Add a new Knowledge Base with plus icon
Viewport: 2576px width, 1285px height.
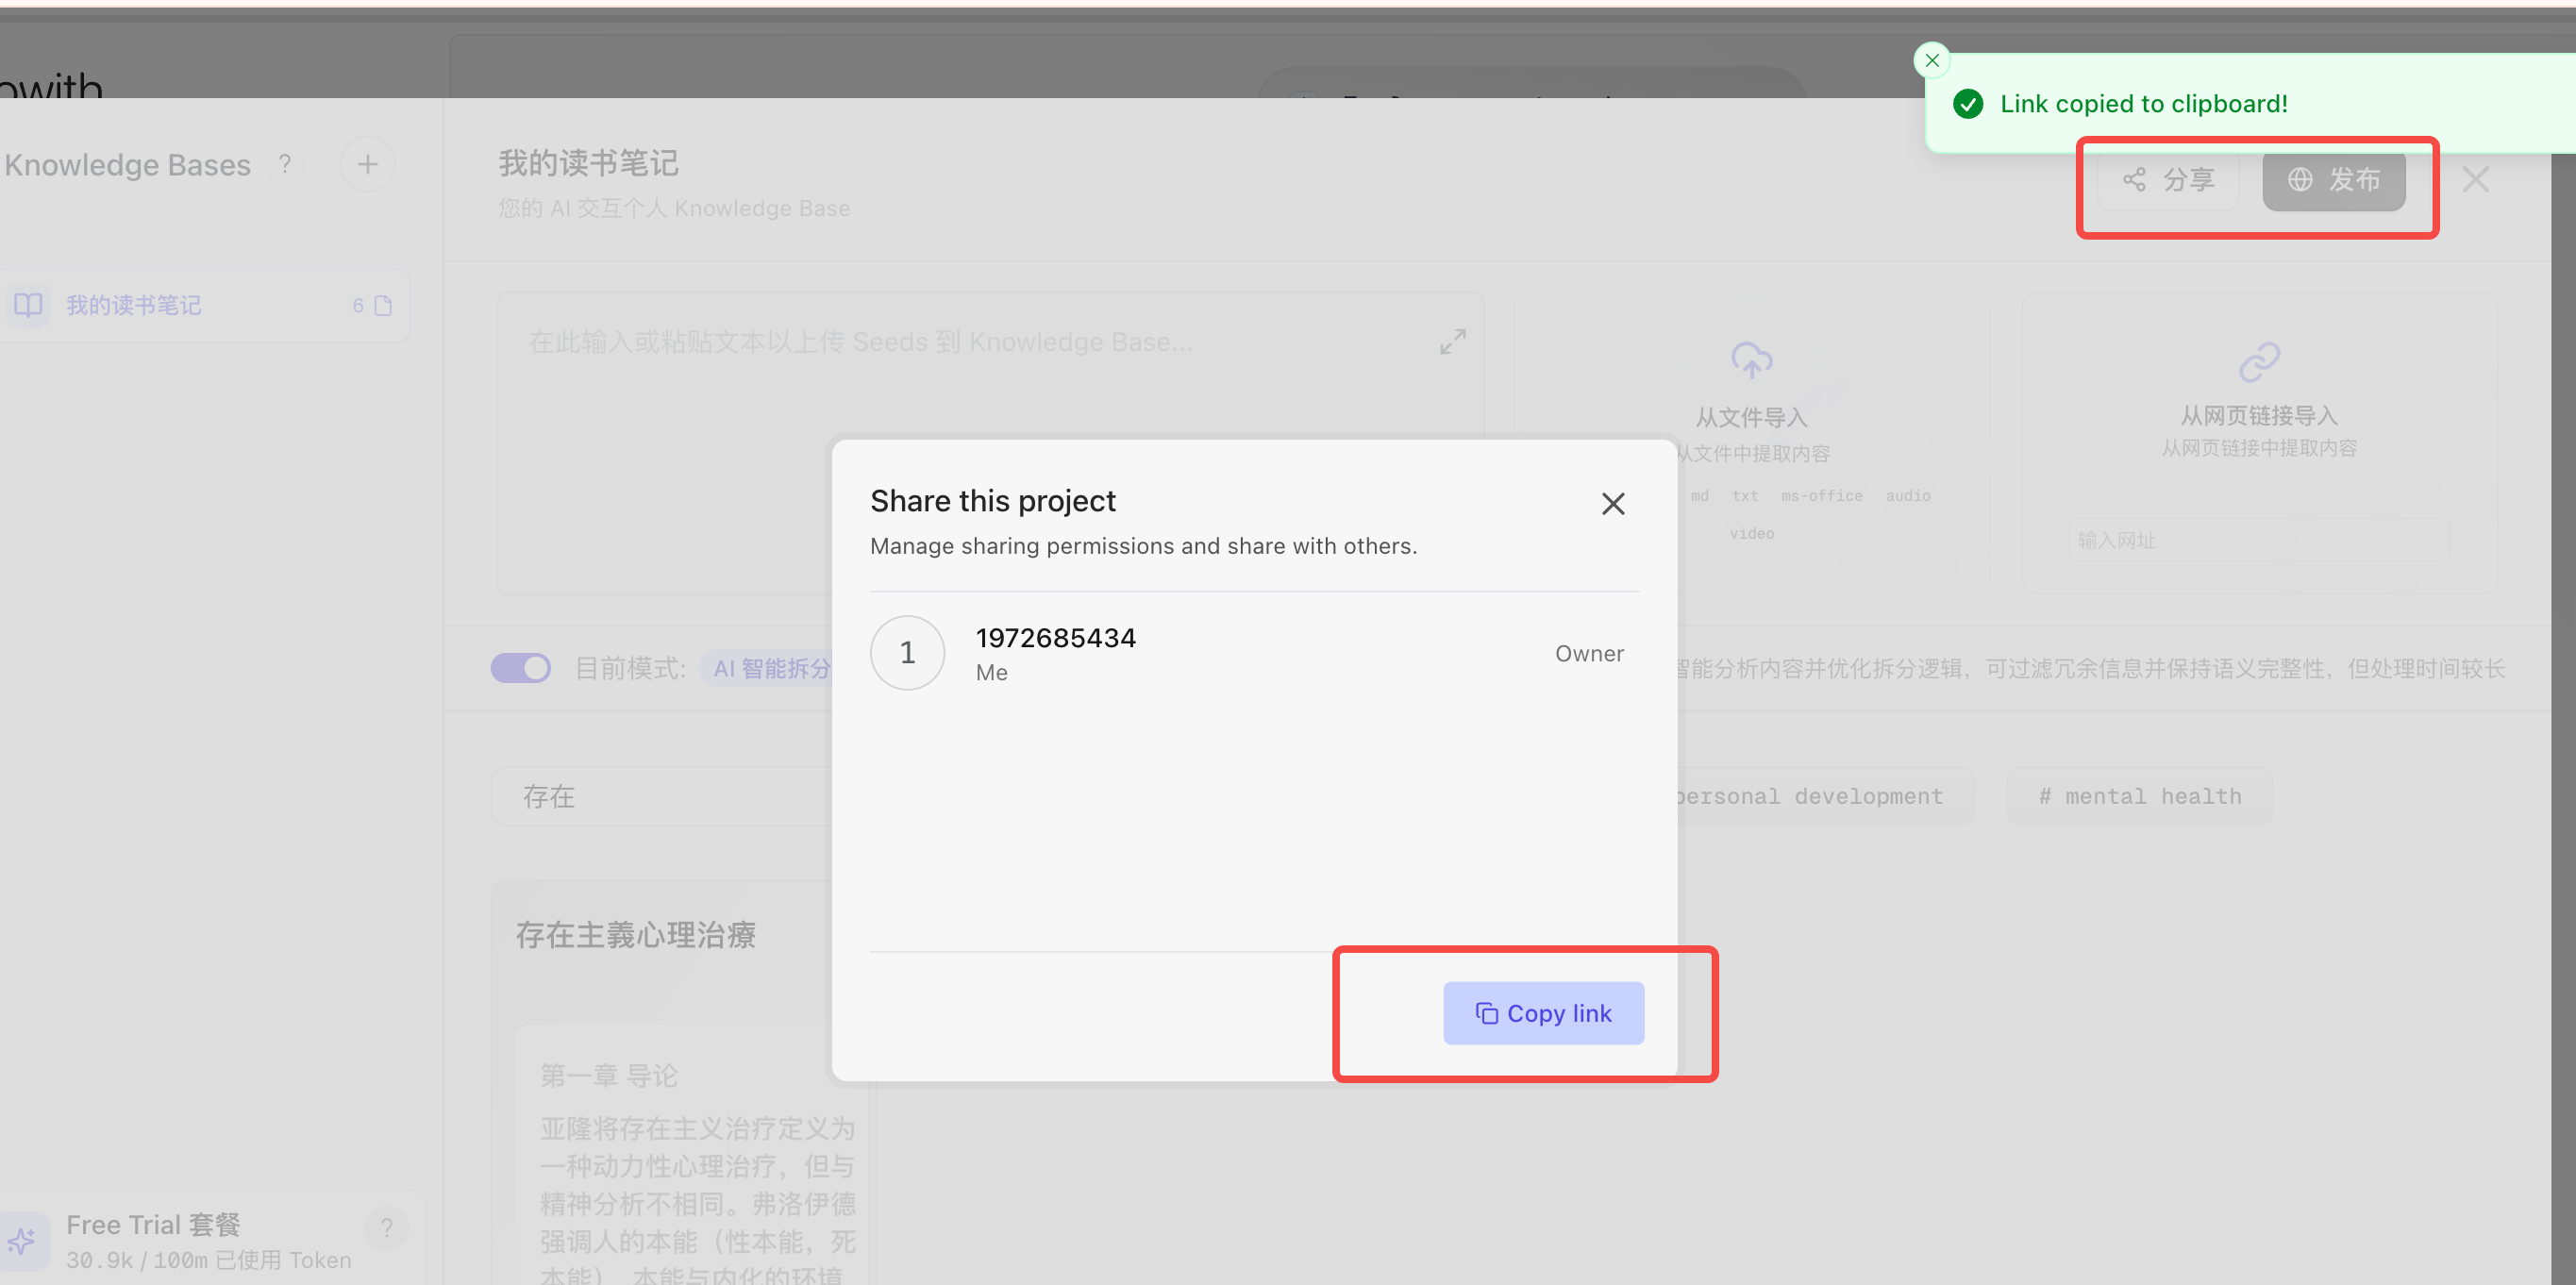[x=367, y=164]
